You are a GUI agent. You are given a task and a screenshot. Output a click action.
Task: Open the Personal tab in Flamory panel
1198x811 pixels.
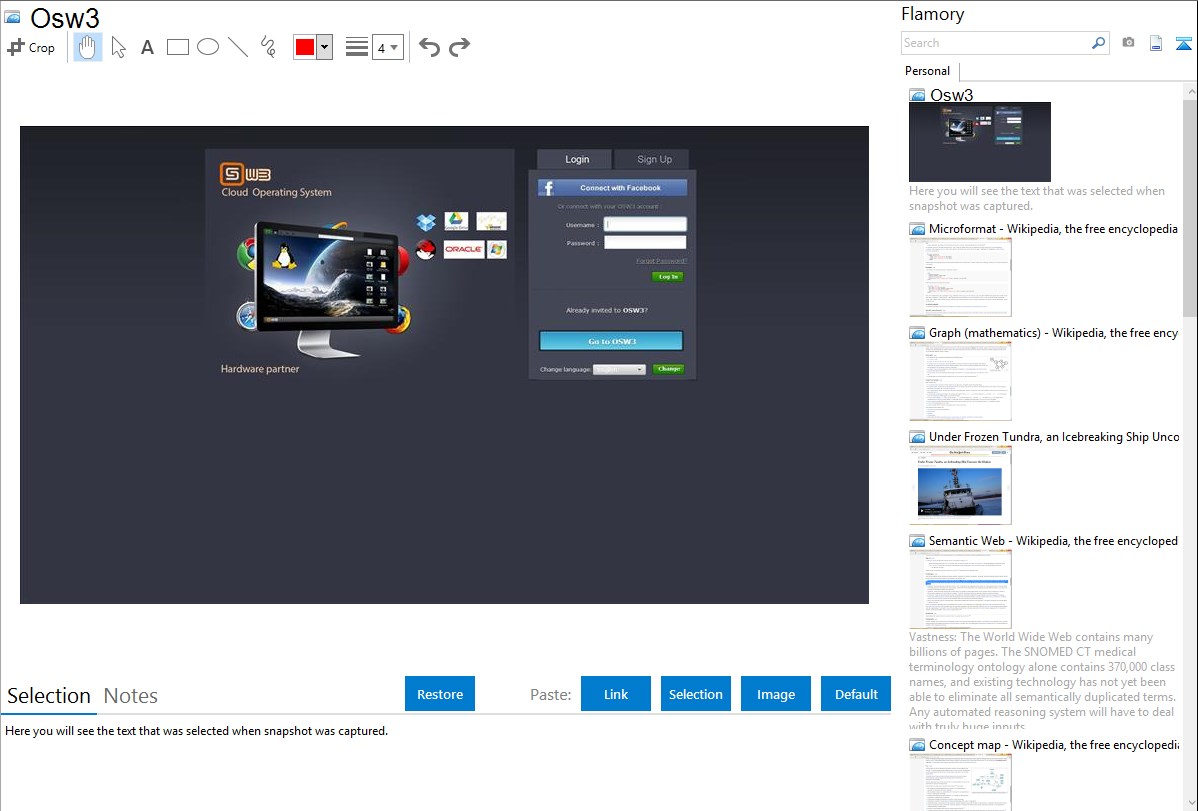[927, 71]
